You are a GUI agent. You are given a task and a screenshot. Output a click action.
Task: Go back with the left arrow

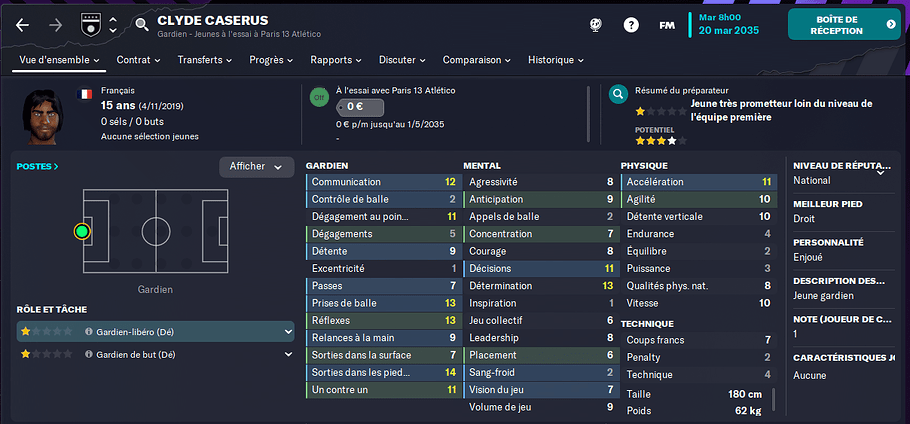coord(22,25)
